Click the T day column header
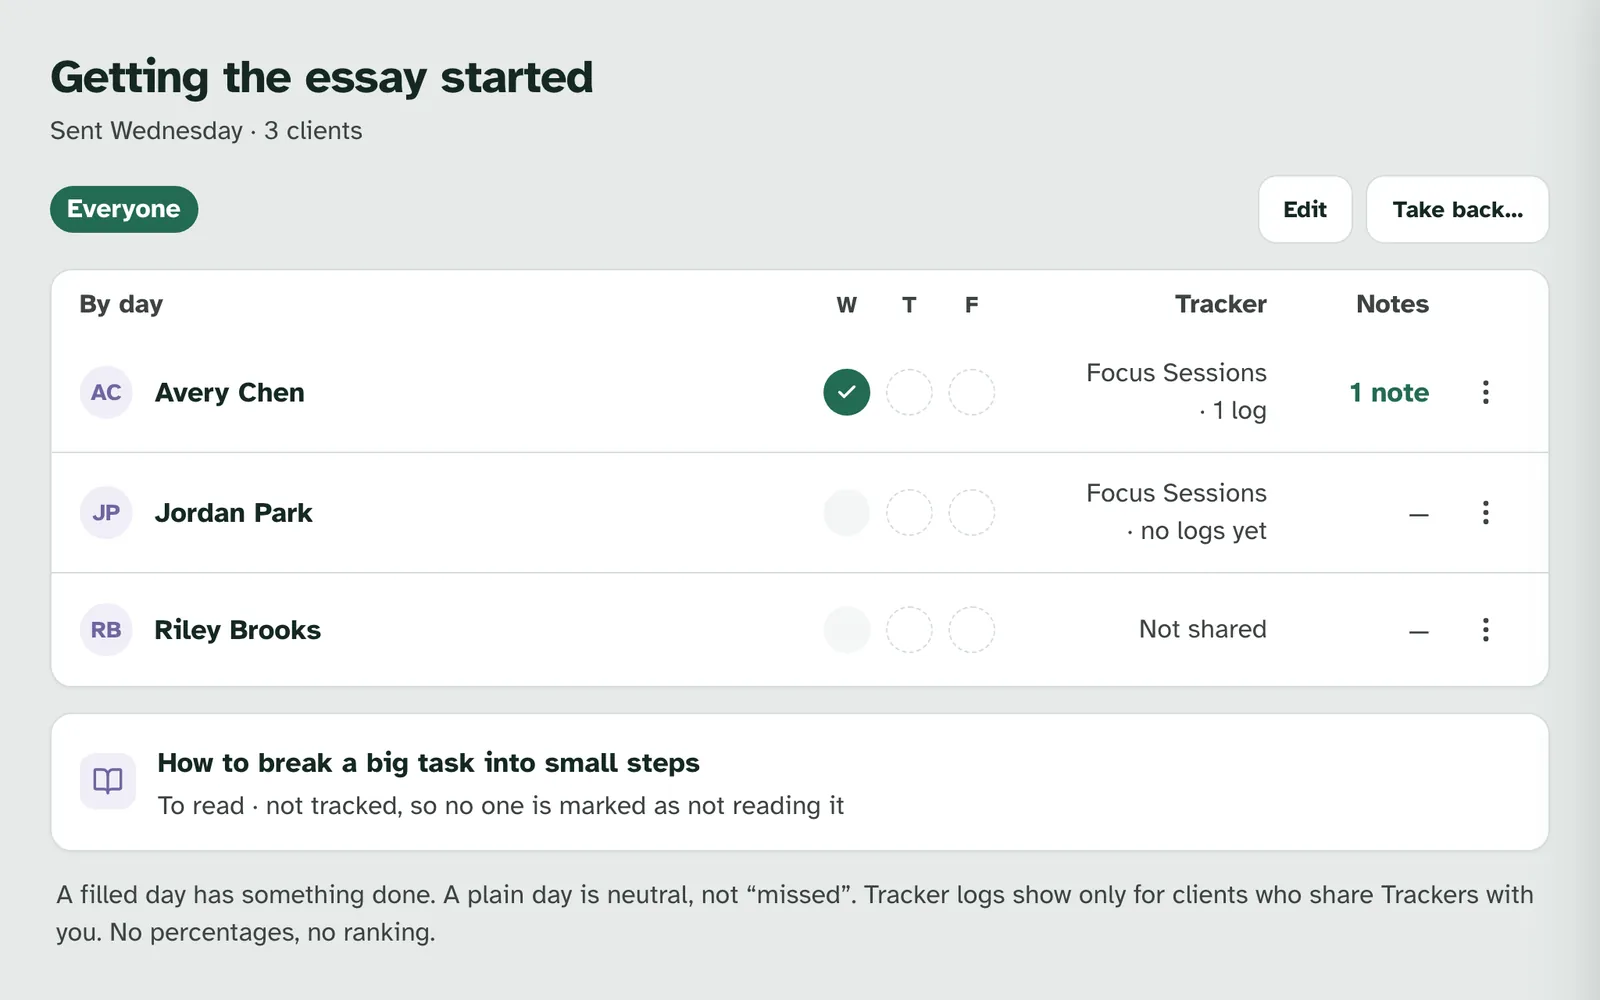Screen dimensions: 1600x1000 [909, 305]
